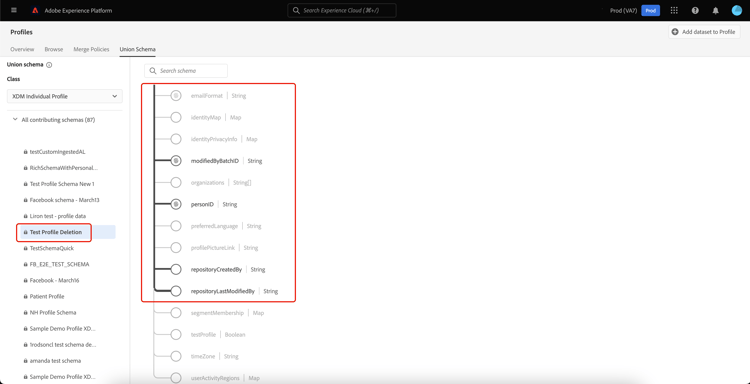750x384 pixels.
Task: Select the NH Profile Schema
Action: coord(53,312)
